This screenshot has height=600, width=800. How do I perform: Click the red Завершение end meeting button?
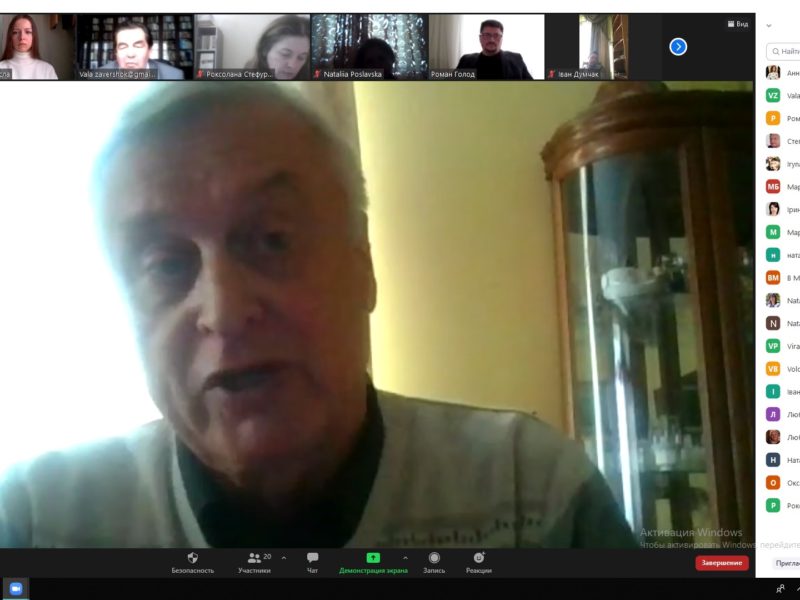click(722, 563)
